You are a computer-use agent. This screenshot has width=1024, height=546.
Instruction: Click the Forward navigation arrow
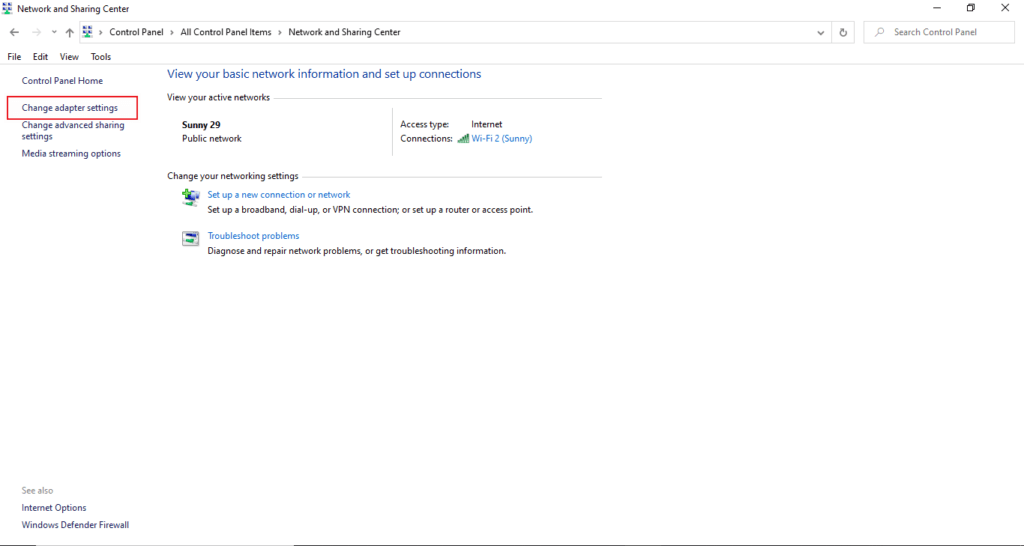(36, 32)
